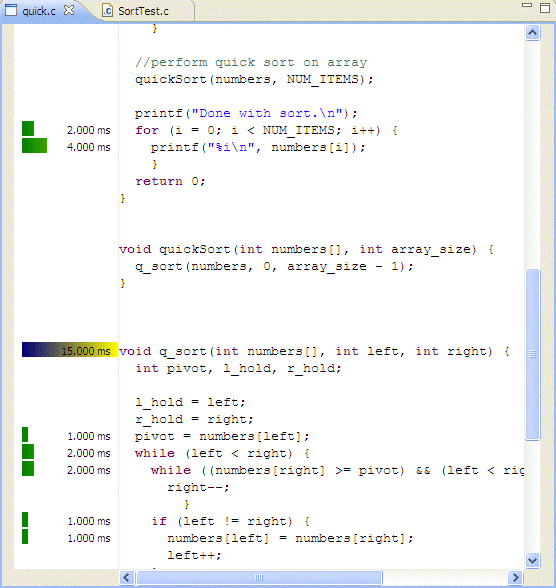Click the return 0; line
This screenshot has height=588, width=556.
pyautogui.click(x=170, y=181)
